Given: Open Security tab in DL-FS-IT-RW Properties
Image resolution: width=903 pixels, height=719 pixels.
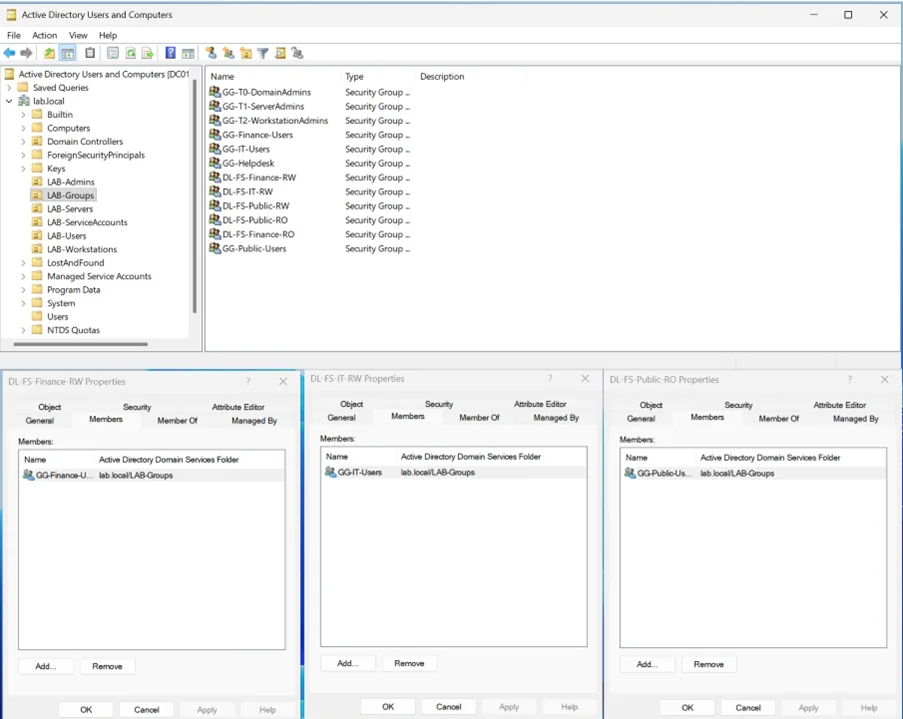Looking at the screenshot, I should coord(439,404).
